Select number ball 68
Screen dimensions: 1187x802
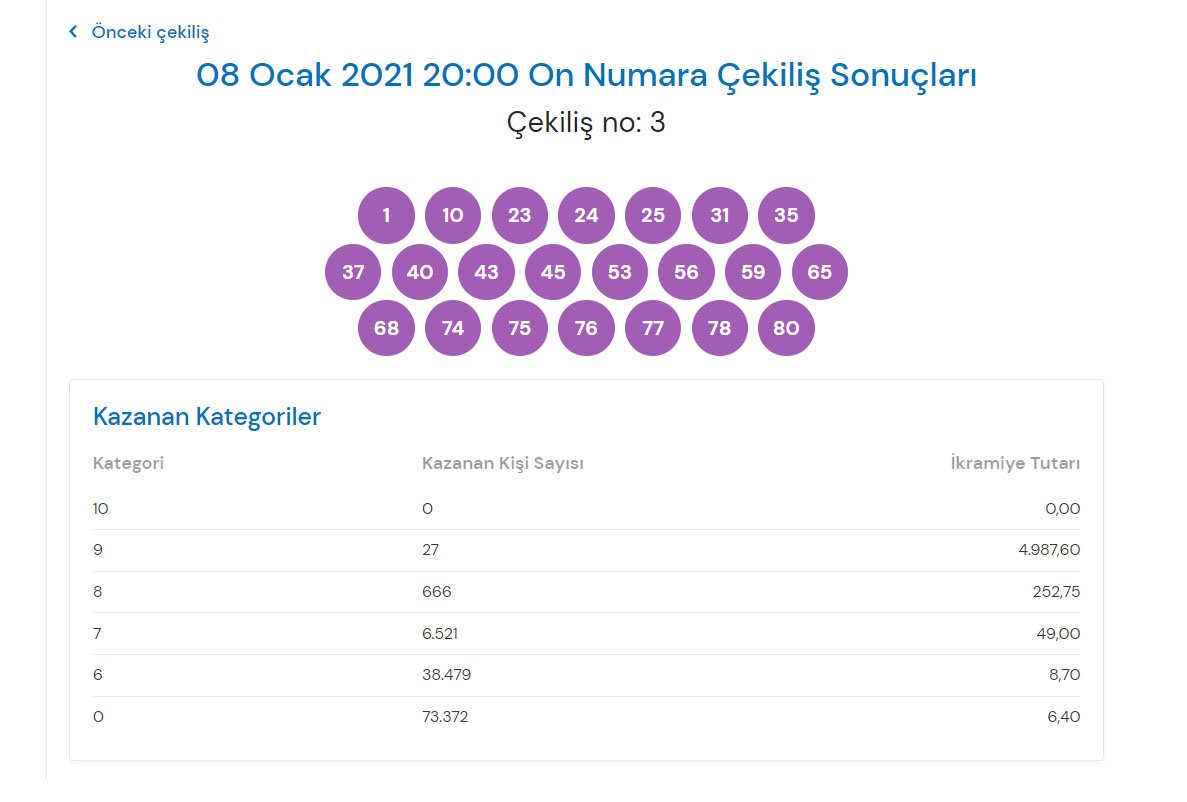[386, 328]
